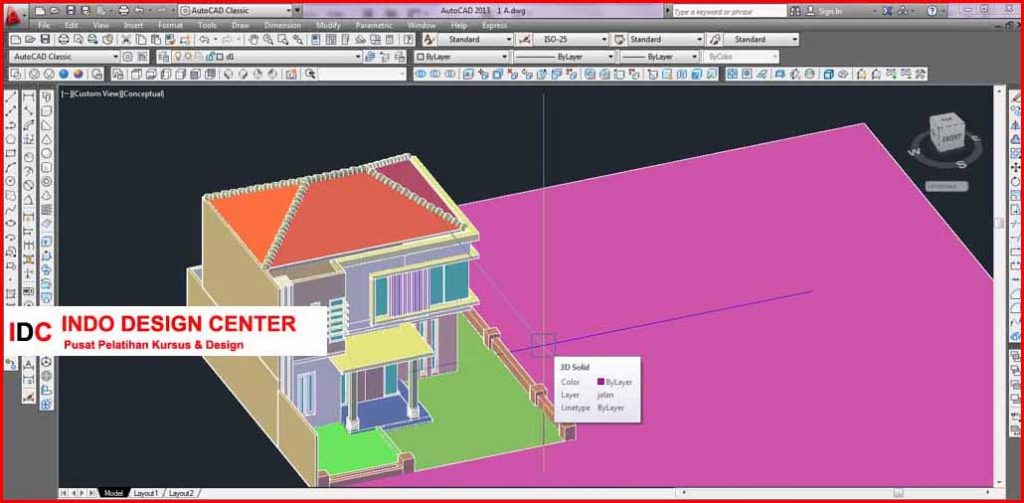Click the Multileader Style icon
This screenshot has width=1024, height=503.
tap(714, 39)
